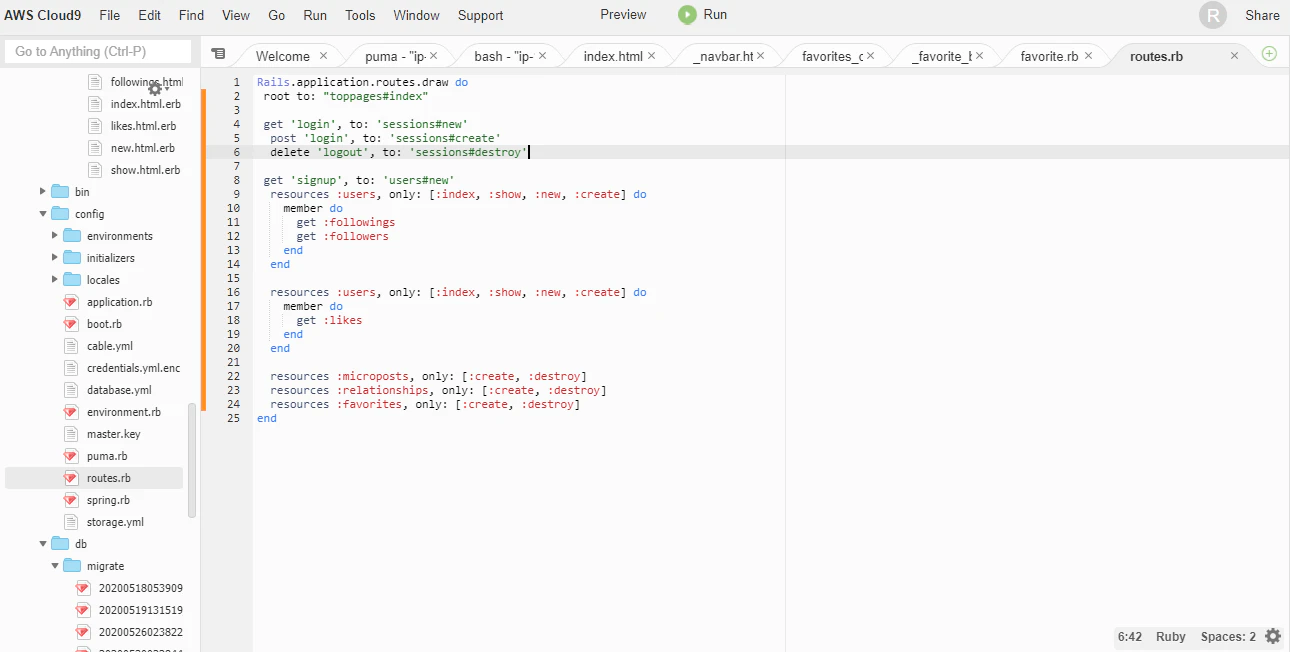Open the Support menu
This screenshot has width=1290, height=652.
tap(481, 15)
